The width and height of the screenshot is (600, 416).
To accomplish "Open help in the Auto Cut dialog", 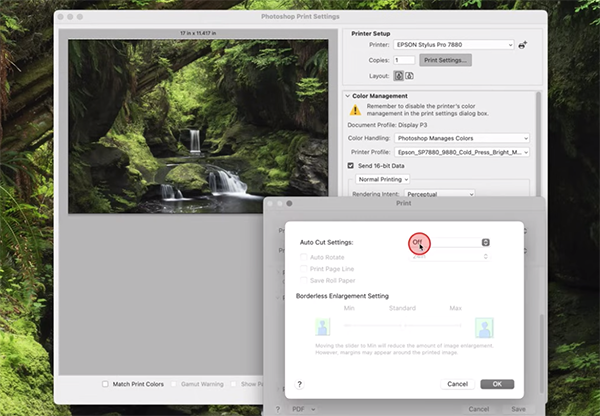I will 300,384.
